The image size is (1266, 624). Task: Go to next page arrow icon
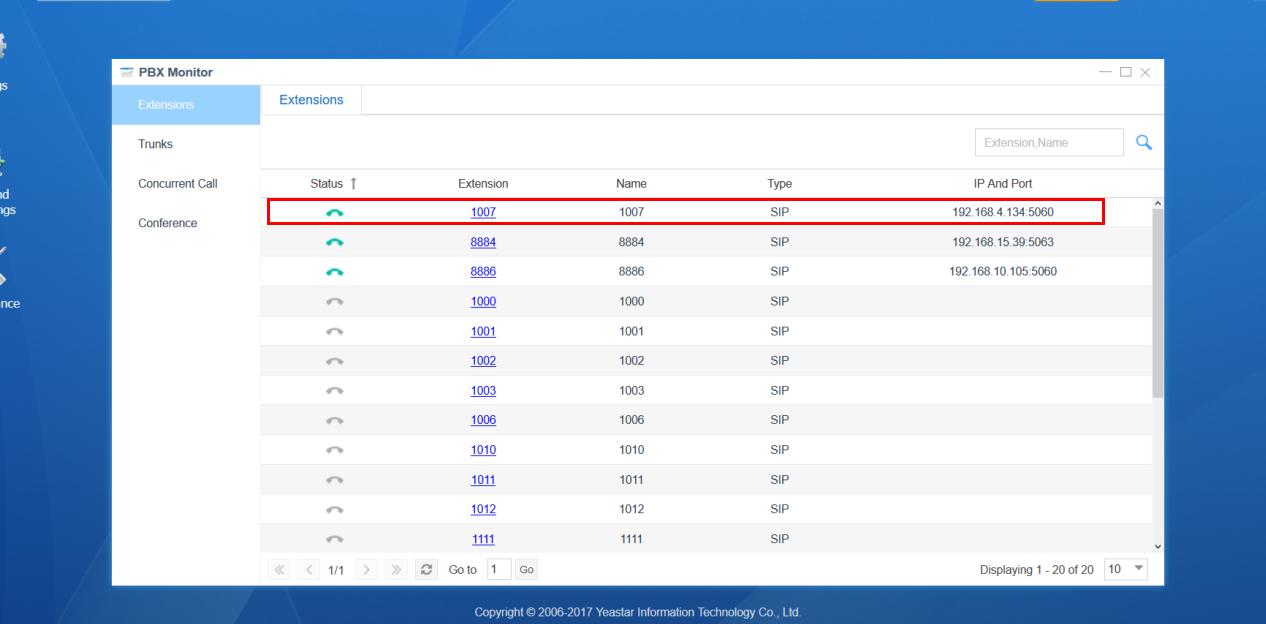pyautogui.click(x=367, y=569)
